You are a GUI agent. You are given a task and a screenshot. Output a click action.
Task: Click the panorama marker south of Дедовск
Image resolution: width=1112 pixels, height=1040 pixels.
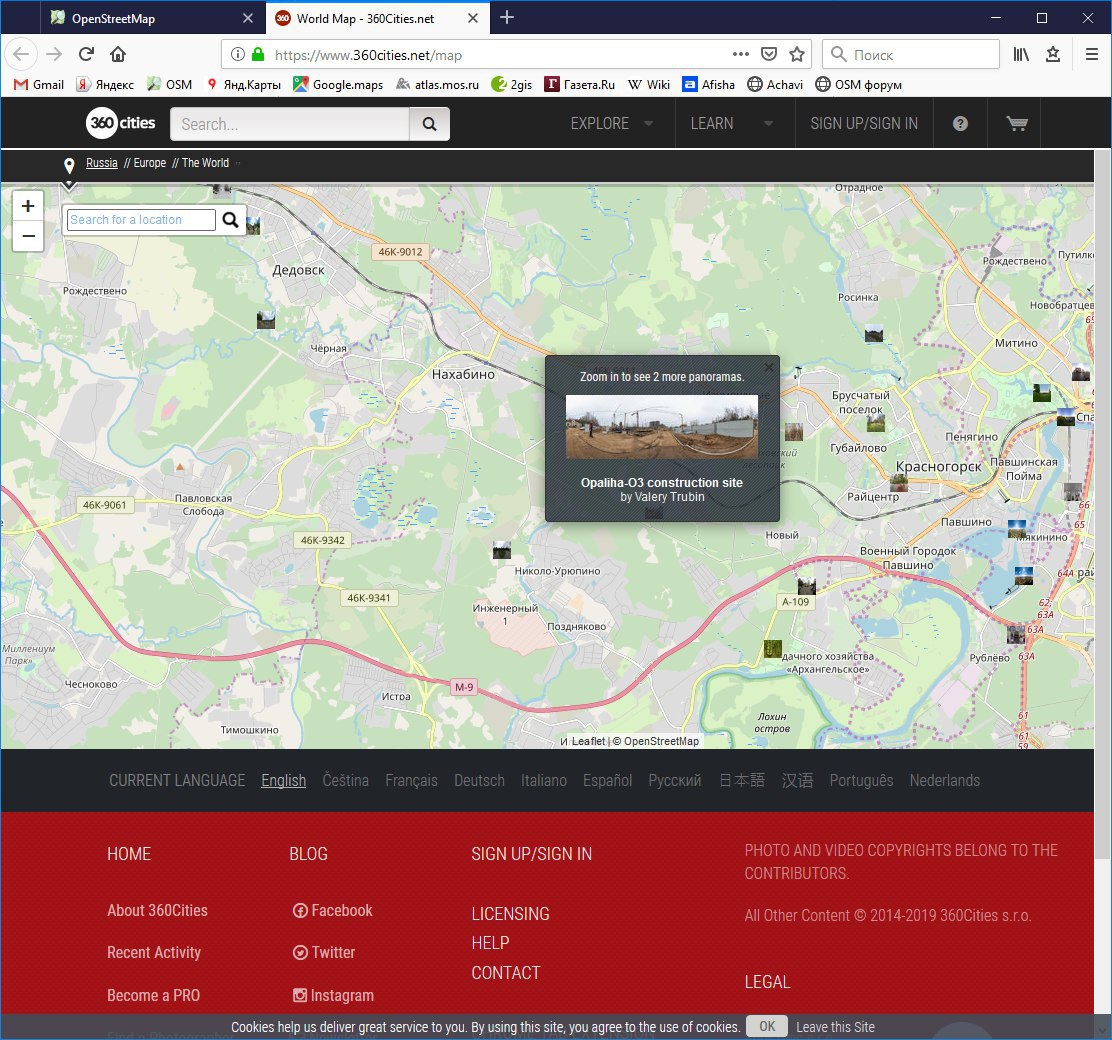pos(266,320)
